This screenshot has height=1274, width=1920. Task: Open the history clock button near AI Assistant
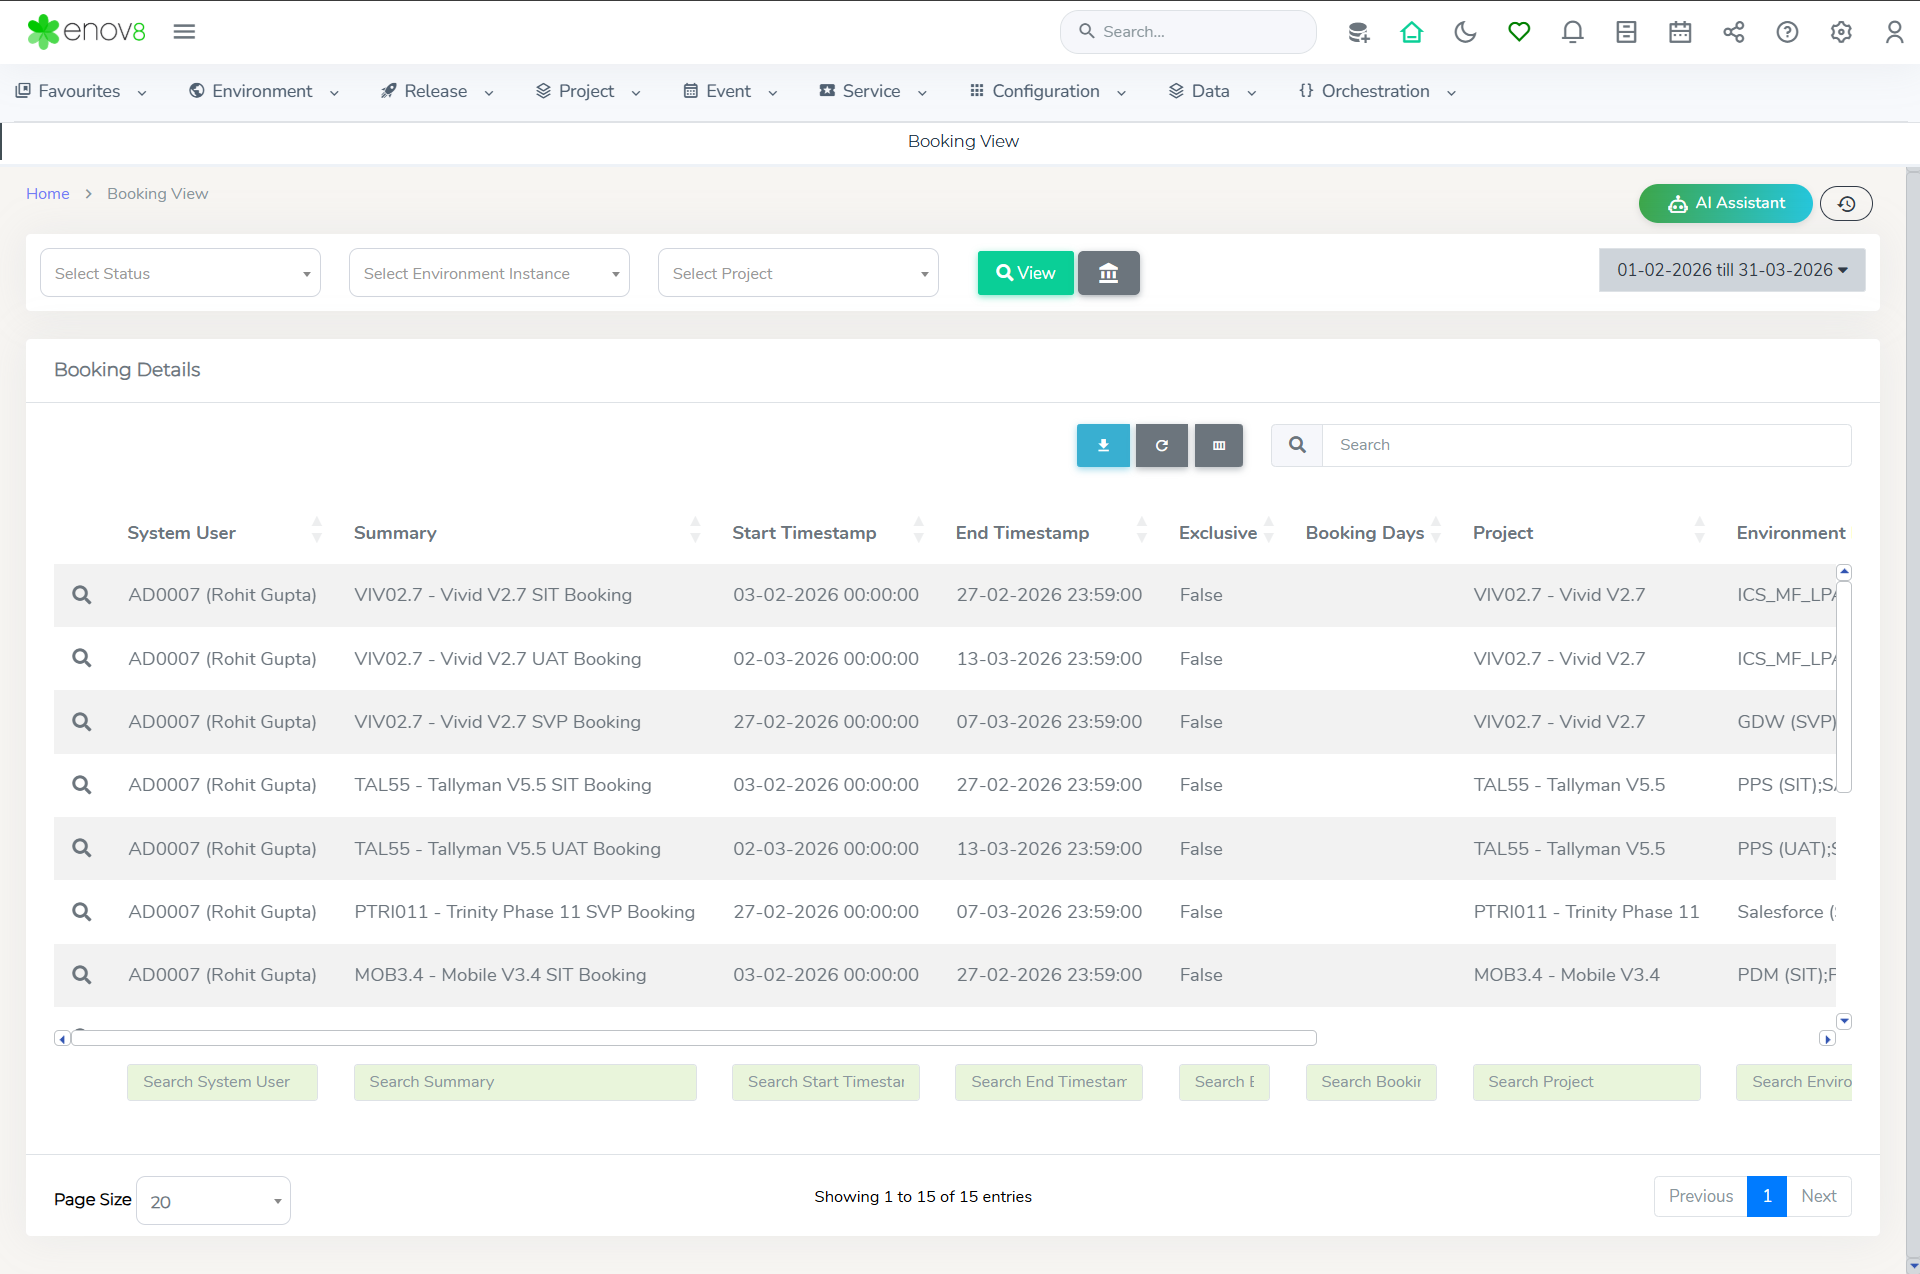[x=1846, y=204]
